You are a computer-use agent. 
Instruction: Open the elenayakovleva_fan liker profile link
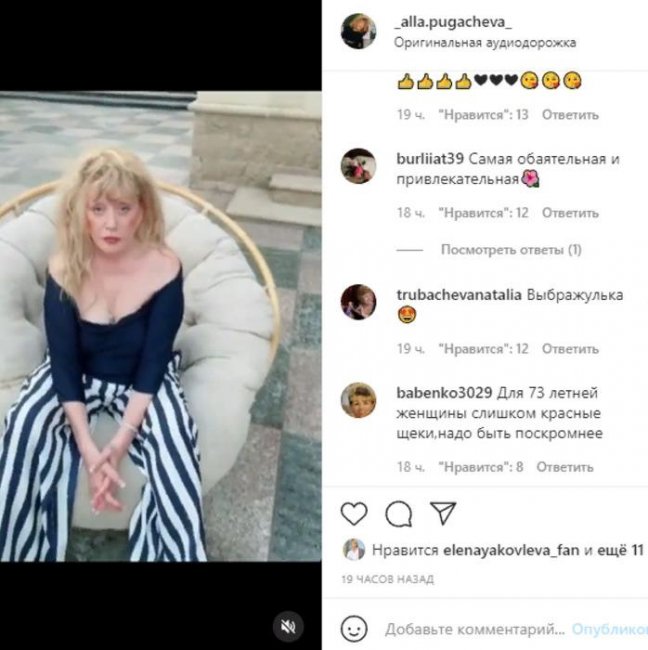click(511, 550)
